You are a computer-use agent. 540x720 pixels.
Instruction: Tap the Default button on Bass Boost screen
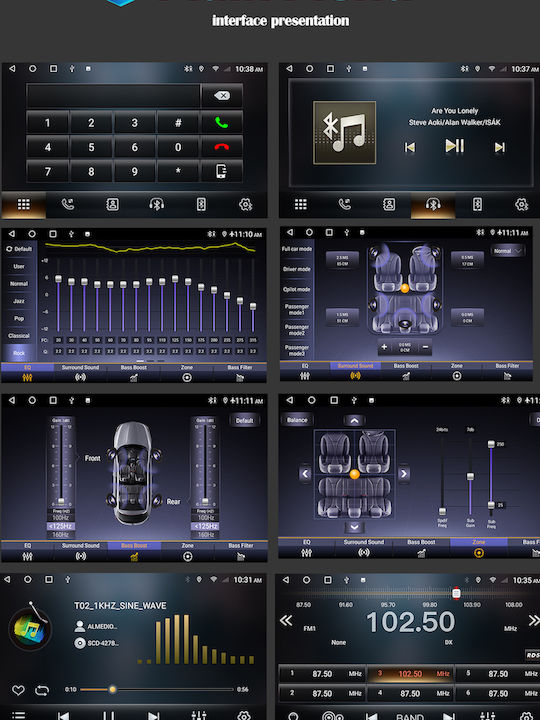pyautogui.click(x=244, y=420)
